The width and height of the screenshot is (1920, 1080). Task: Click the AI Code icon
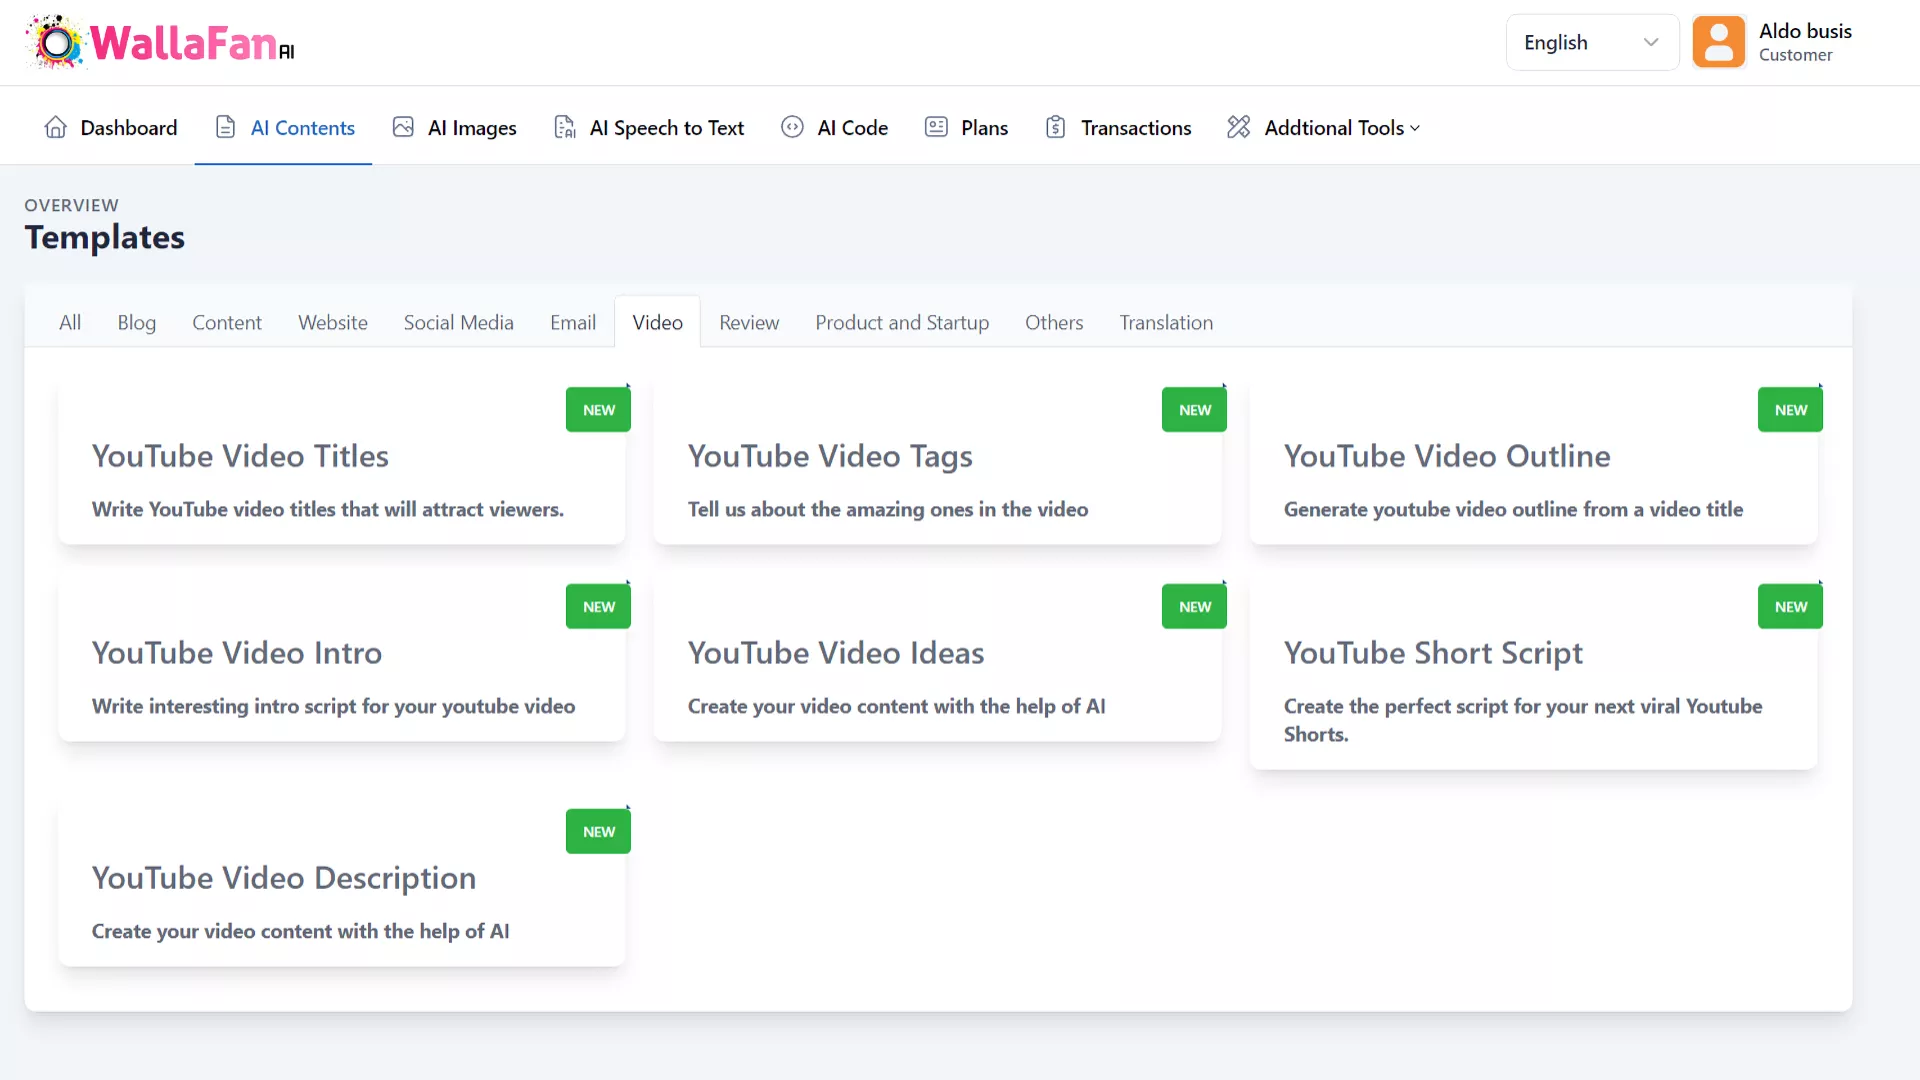point(792,127)
